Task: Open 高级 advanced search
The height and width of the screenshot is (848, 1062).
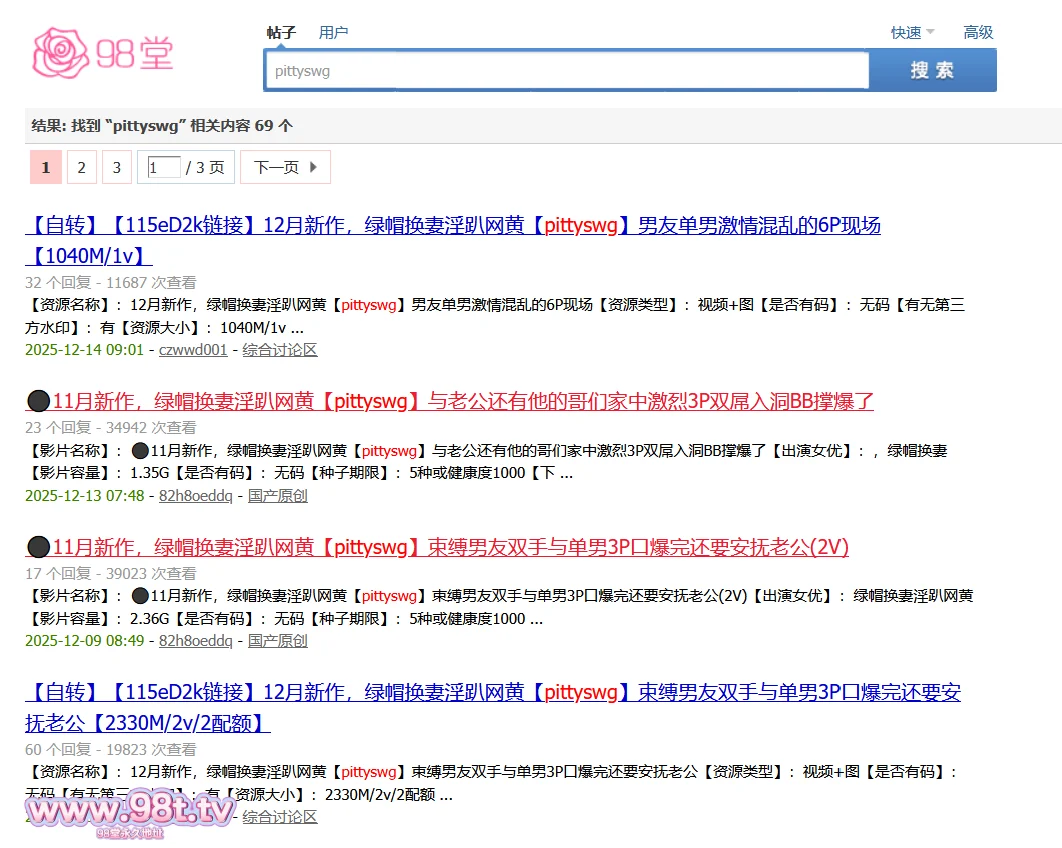Action: tap(978, 31)
